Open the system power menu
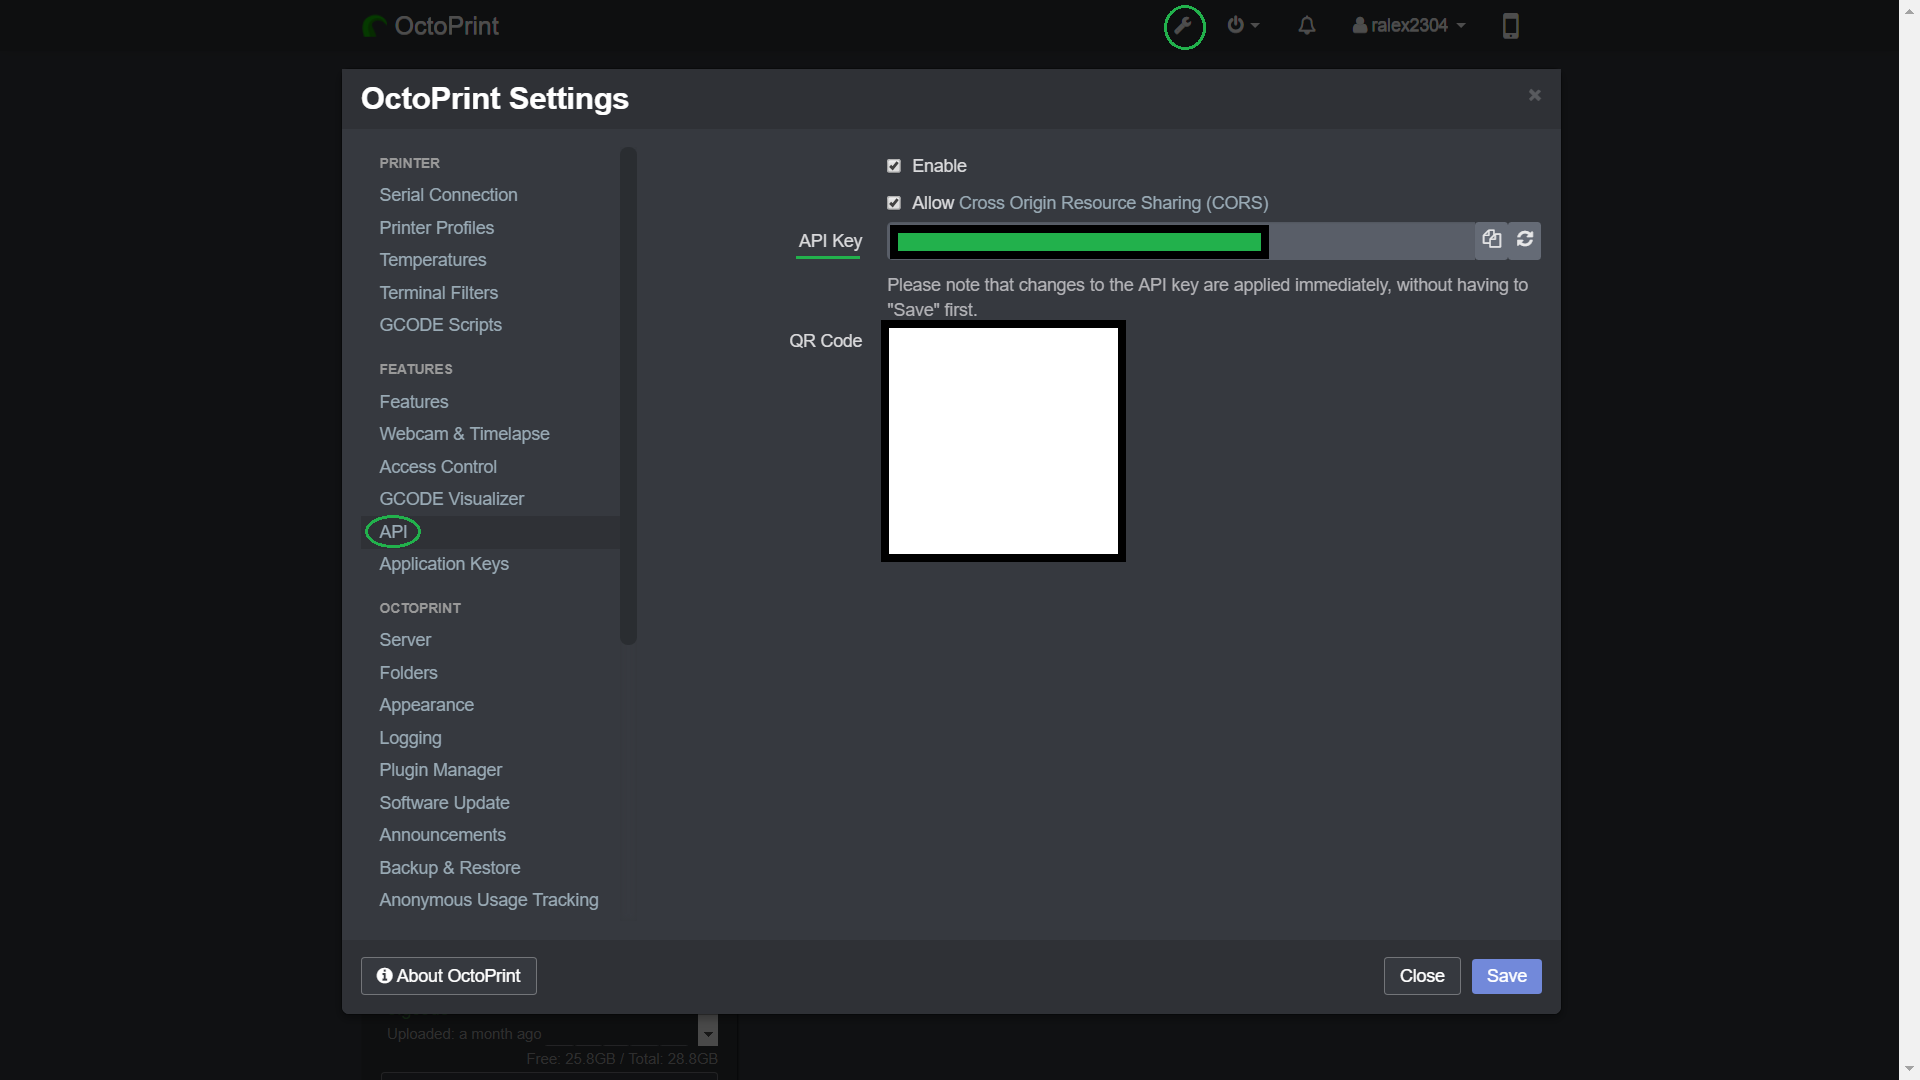The image size is (1920, 1080). coord(1242,26)
